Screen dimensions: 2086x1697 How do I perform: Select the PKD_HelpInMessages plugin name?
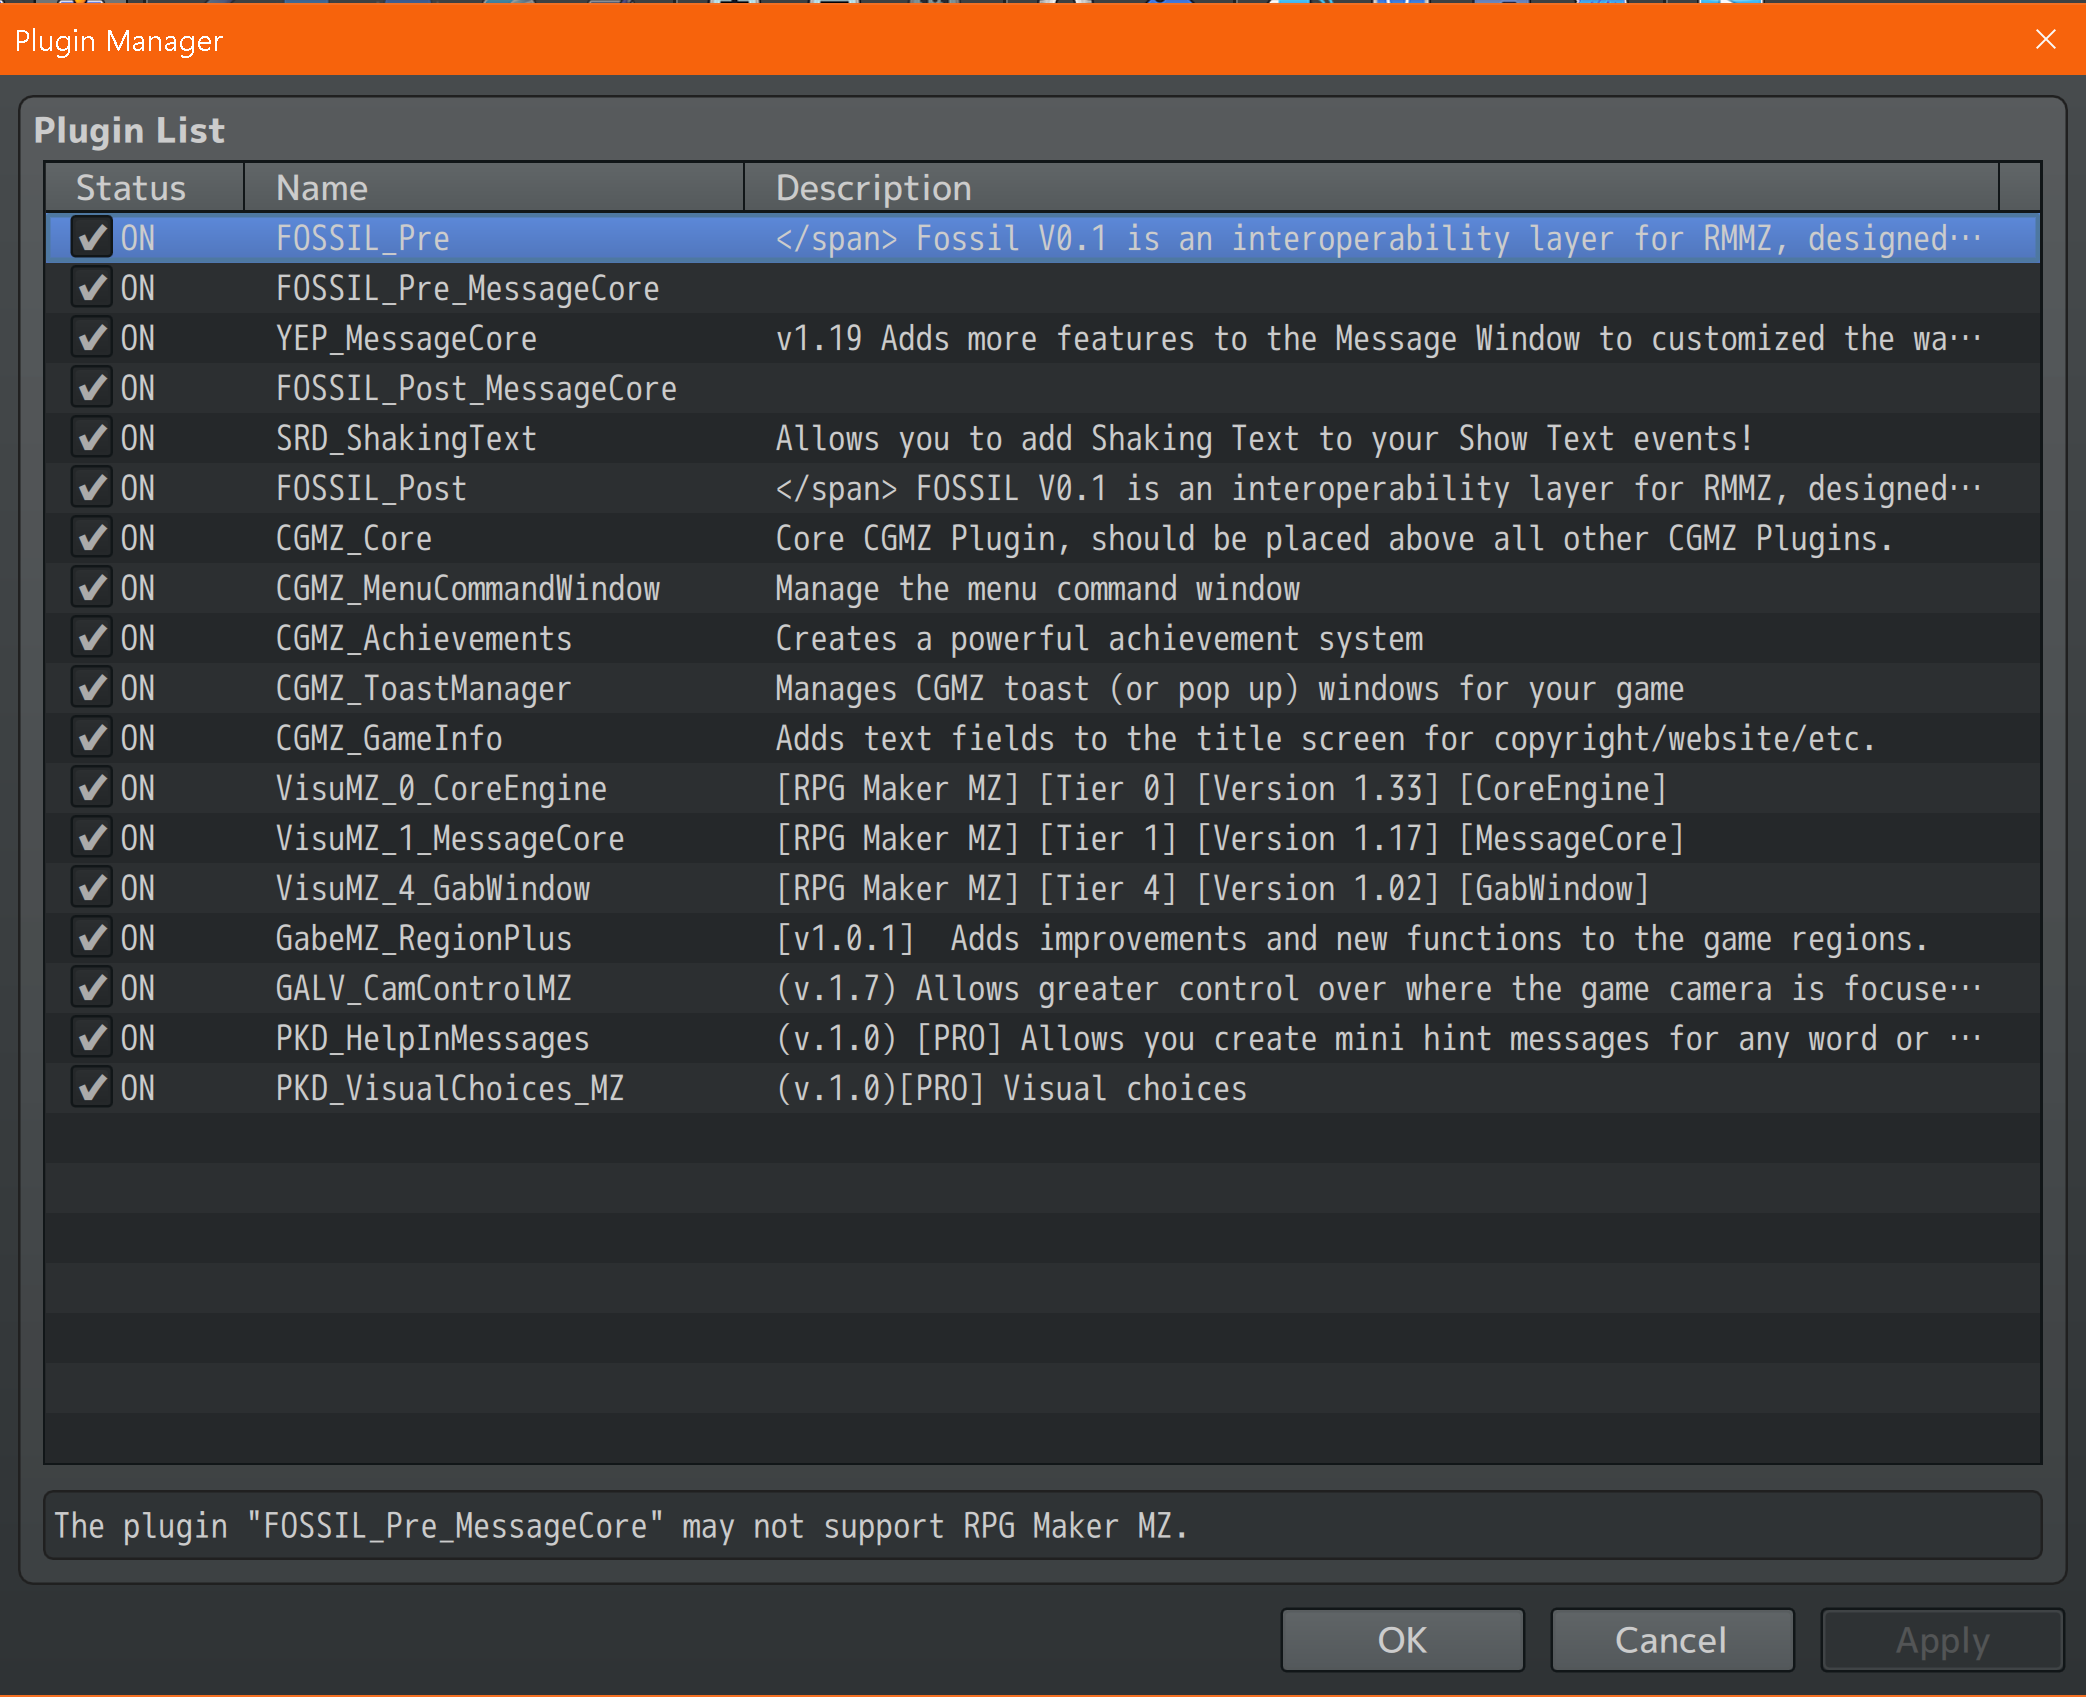(x=433, y=1039)
